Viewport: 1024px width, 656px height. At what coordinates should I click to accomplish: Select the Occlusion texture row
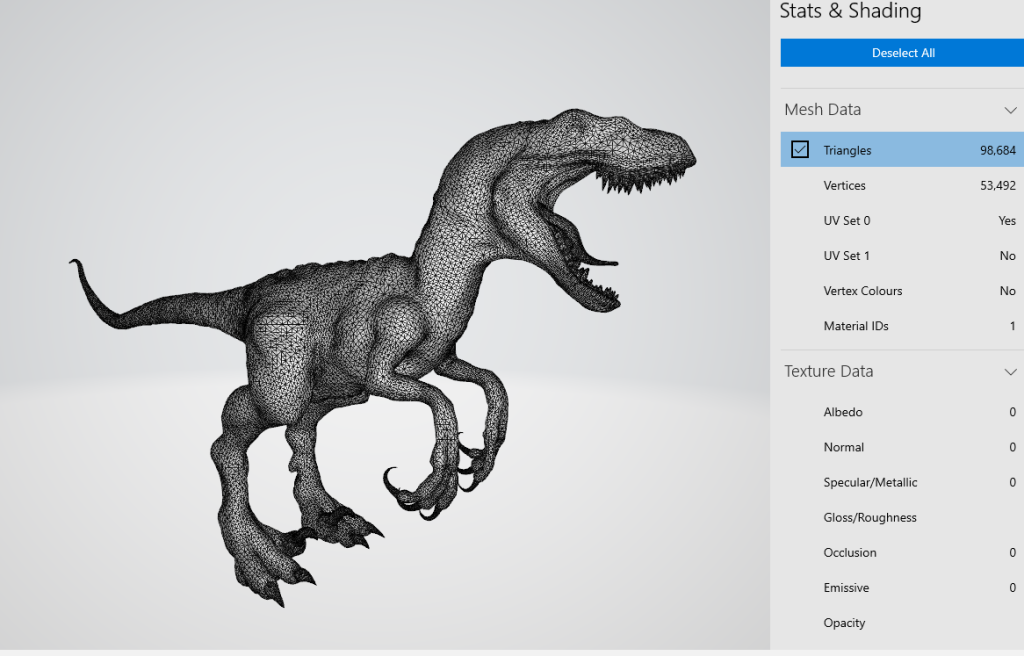coord(903,553)
